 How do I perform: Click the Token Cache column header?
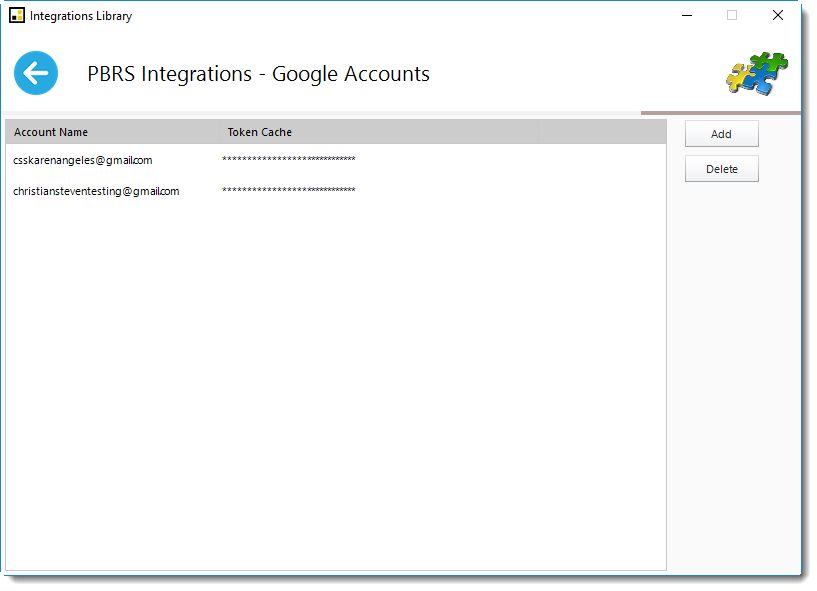(379, 132)
